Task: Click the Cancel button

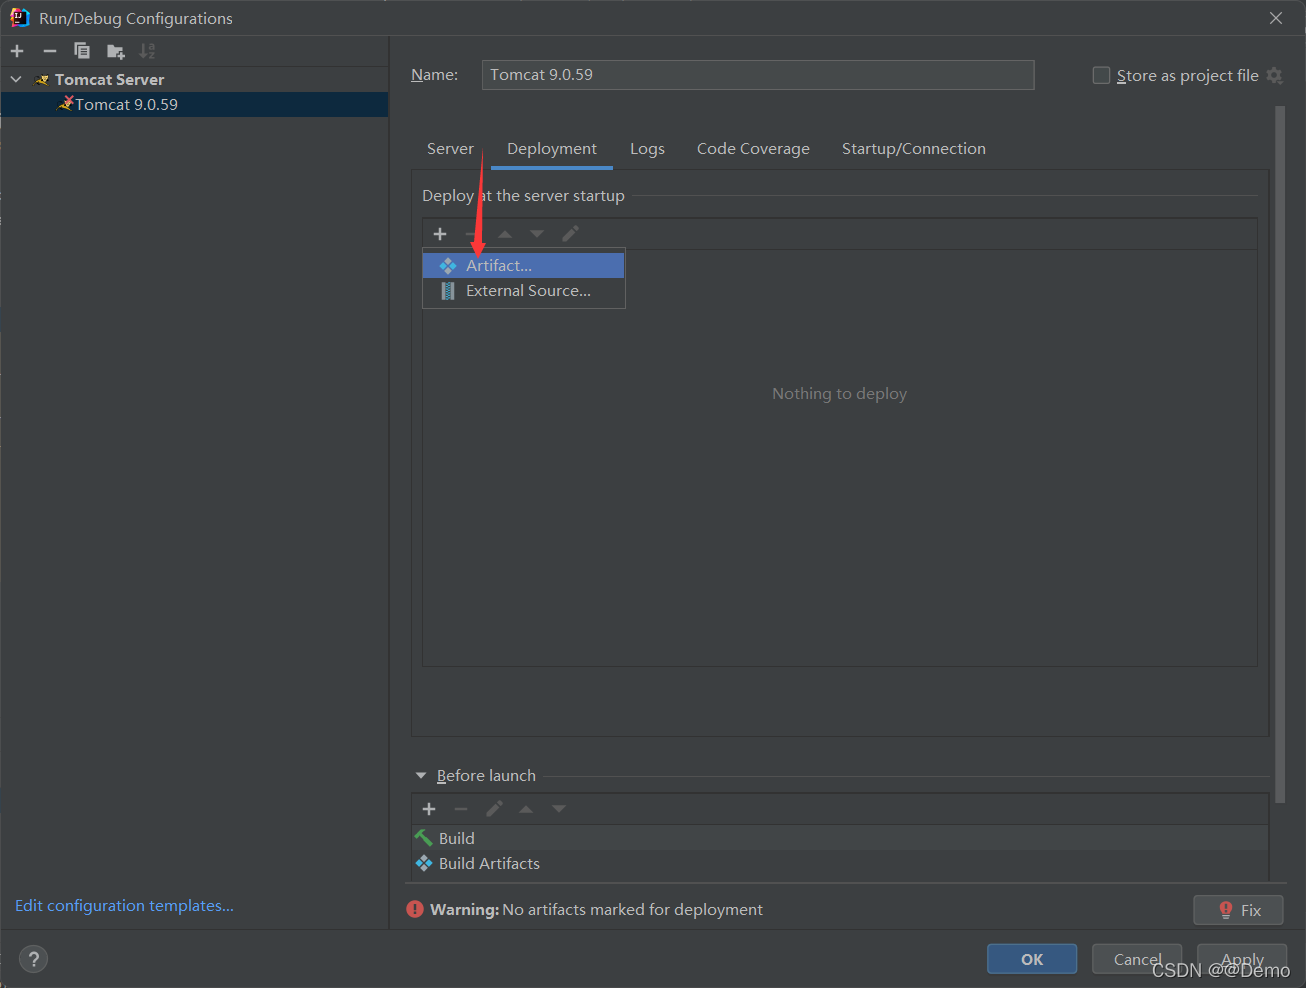Action: tap(1137, 959)
